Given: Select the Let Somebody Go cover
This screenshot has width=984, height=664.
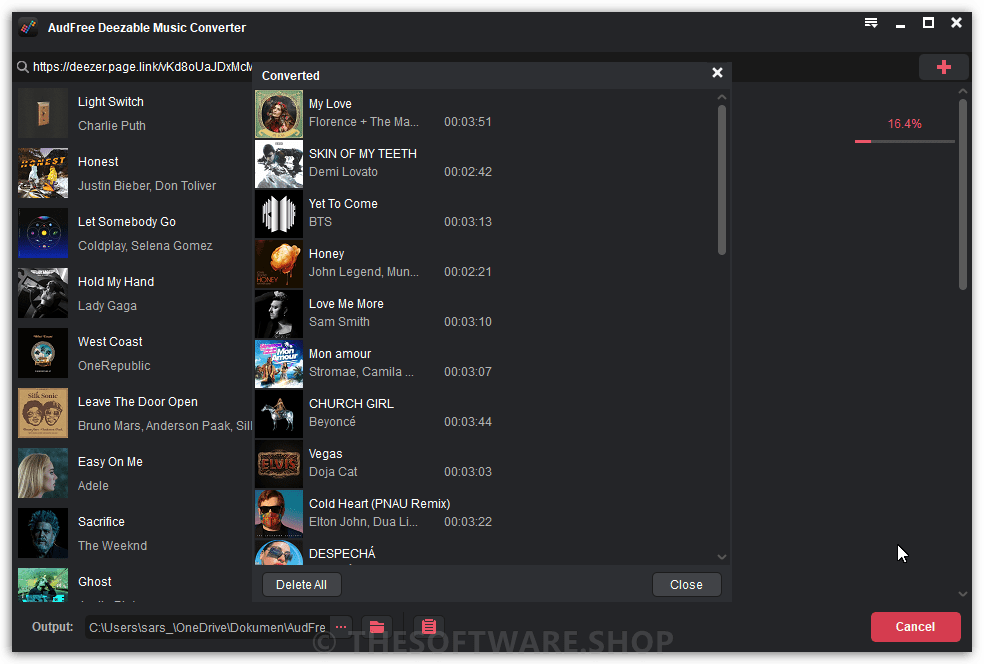Looking at the screenshot, I should (43, 233).
